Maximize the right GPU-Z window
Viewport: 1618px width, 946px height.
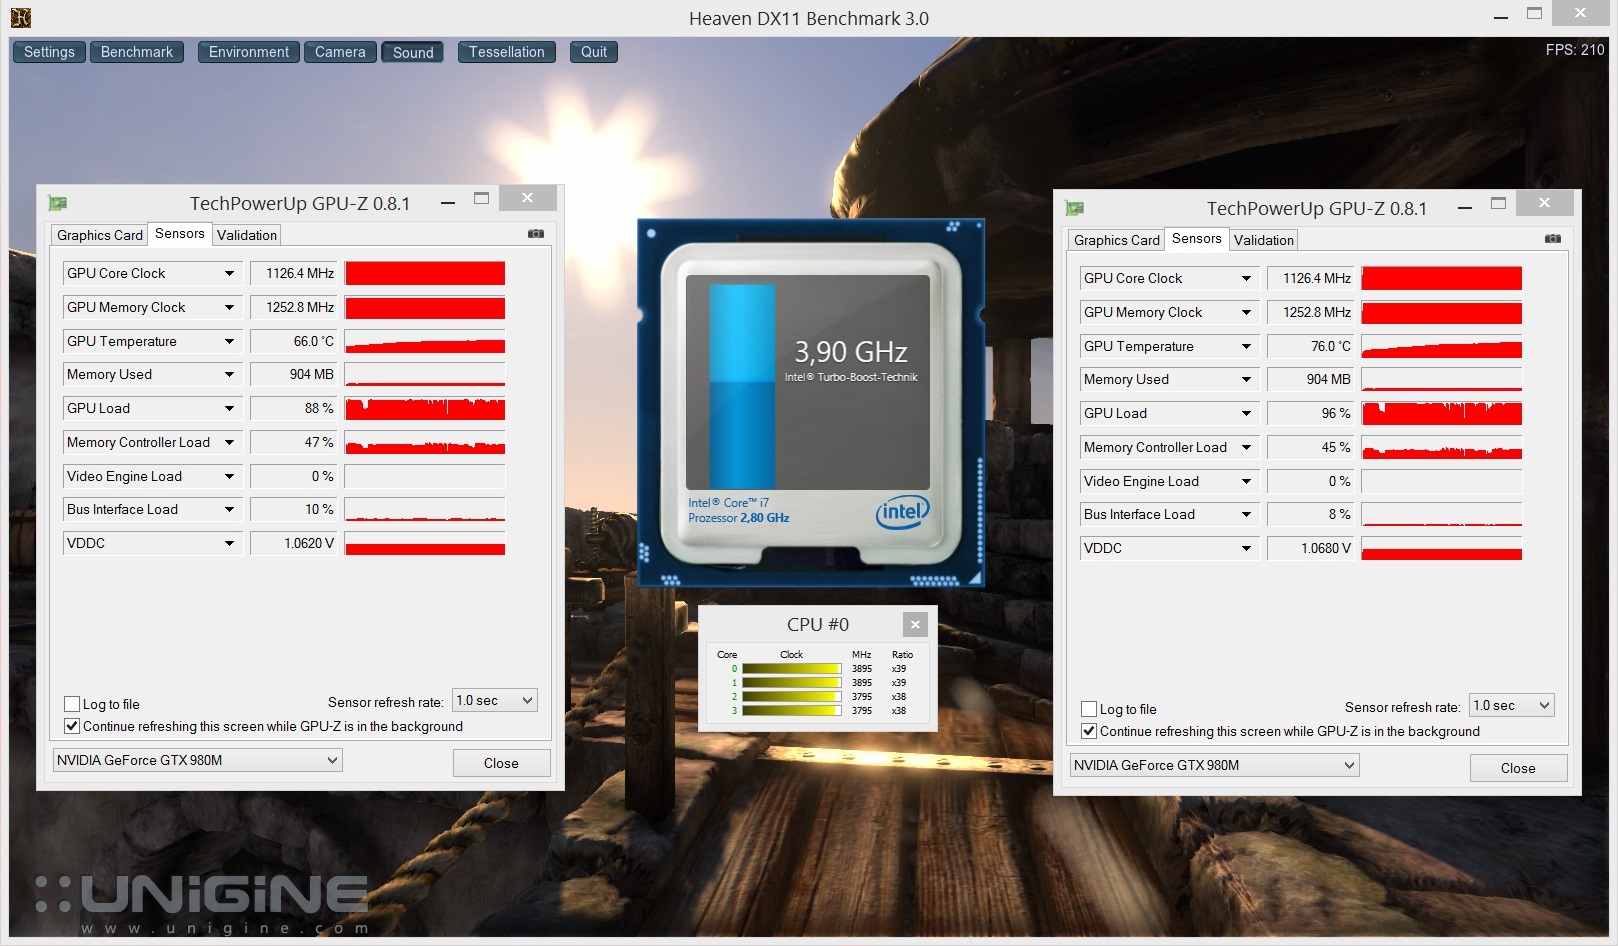pyautogui.click(x=1498, y=204)
